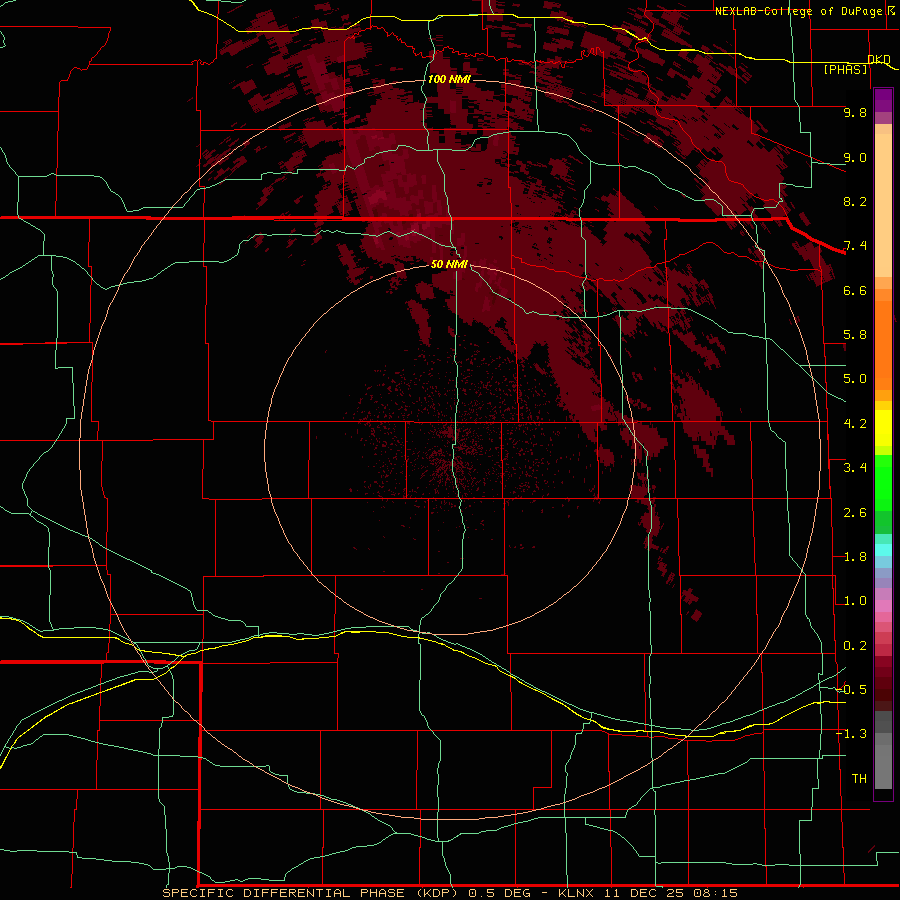The height and width of the screenshot is (900, 900).
Task: Click the 9.8 legend value
Action: point(855,112)
